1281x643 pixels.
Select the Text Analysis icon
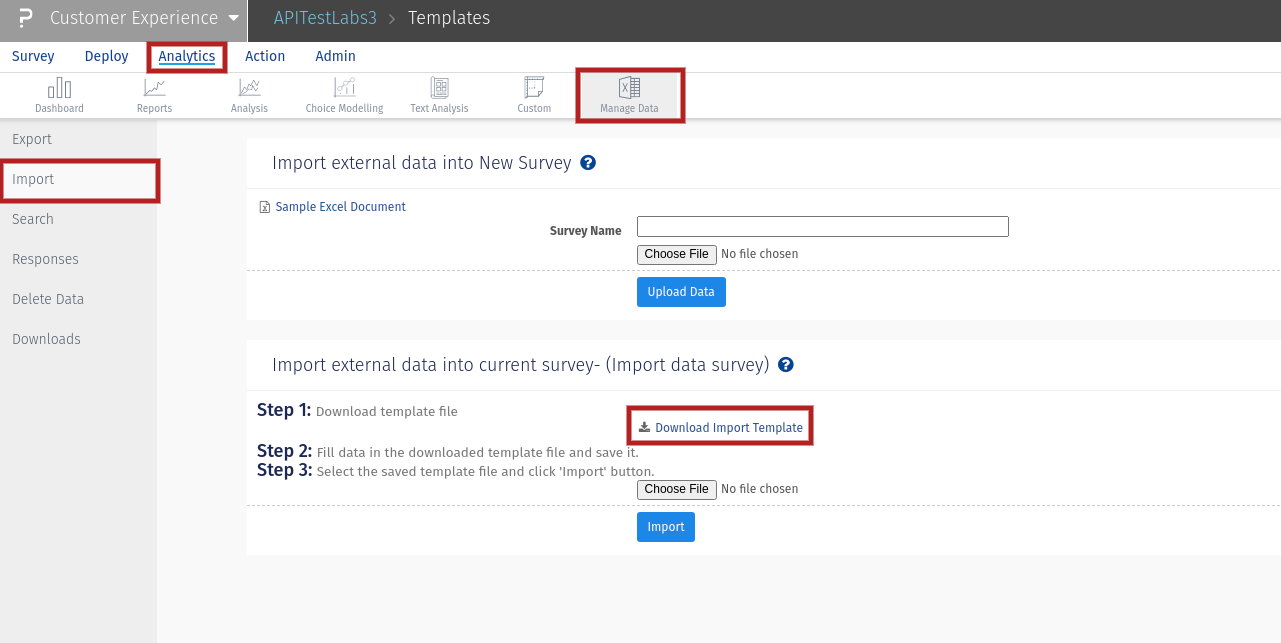click(439, 89)
